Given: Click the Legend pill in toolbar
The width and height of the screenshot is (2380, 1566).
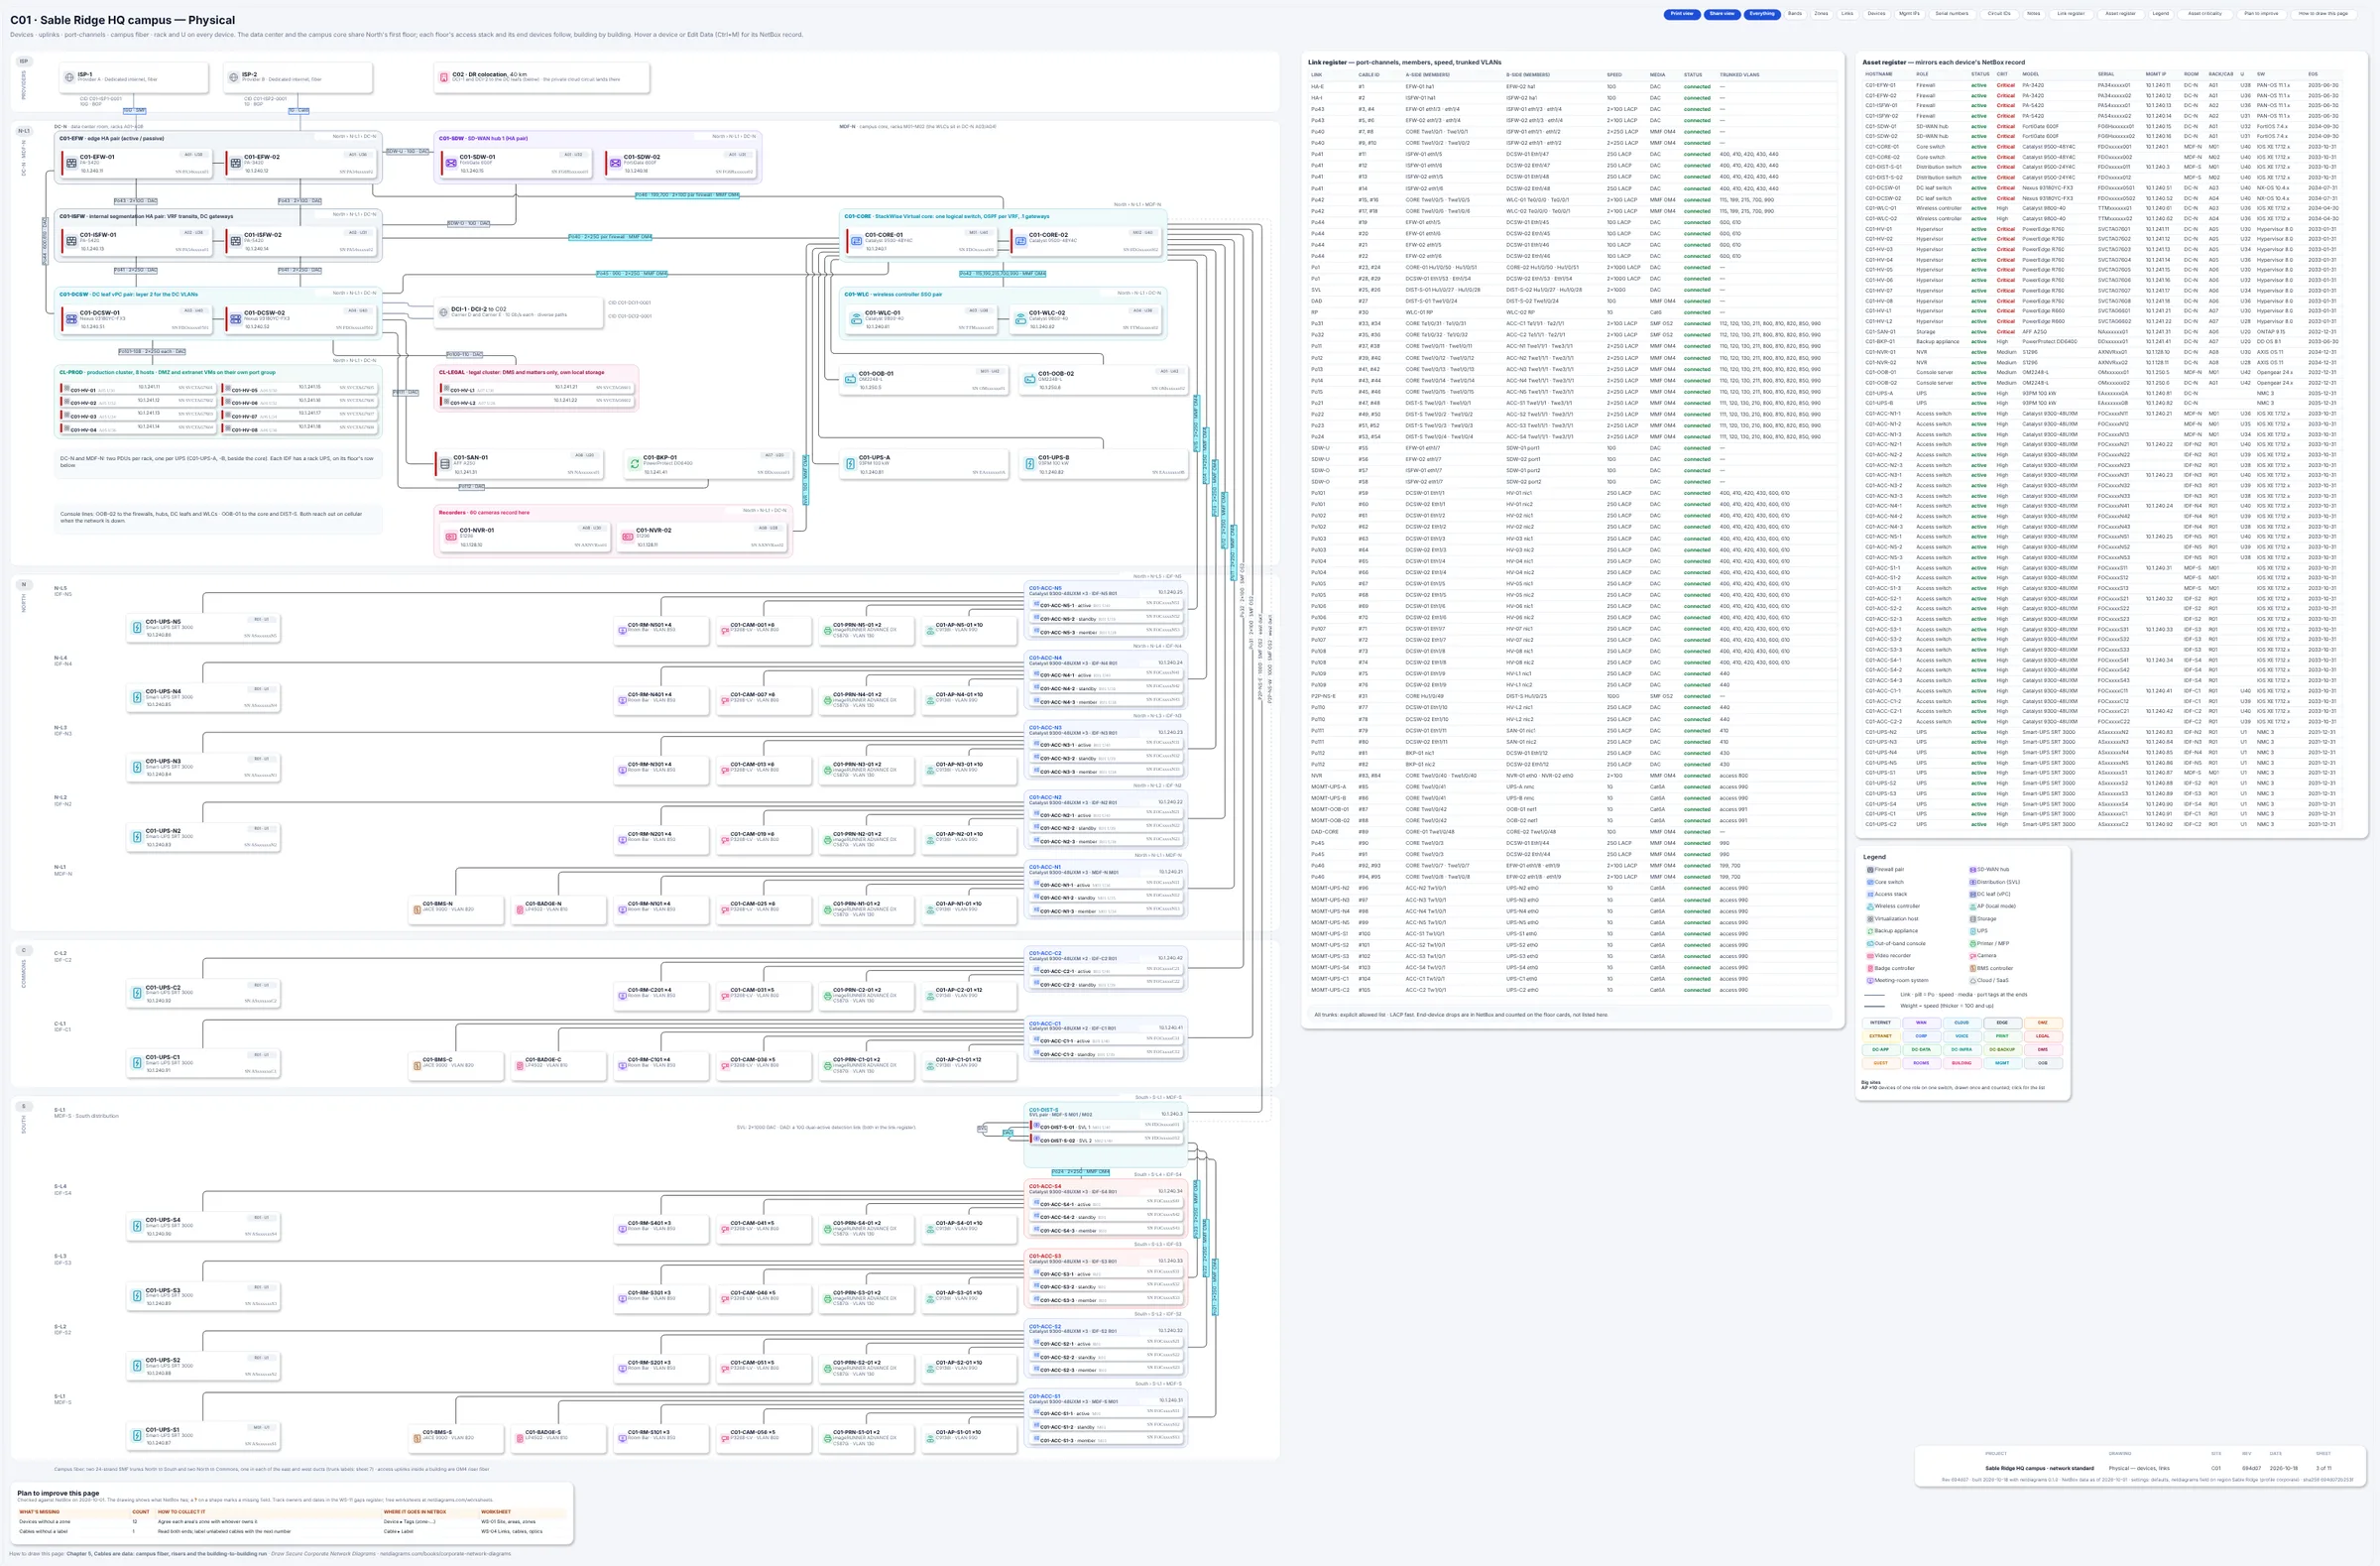Looking at the screenshot, I should pos(2160,14).
